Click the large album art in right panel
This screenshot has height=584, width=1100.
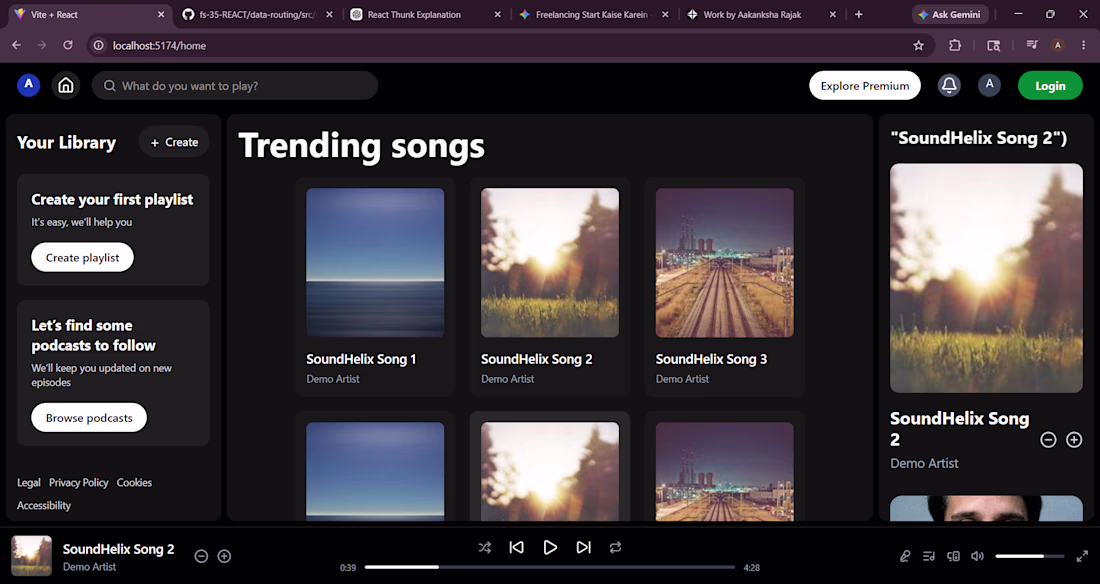tap(986, 278)
